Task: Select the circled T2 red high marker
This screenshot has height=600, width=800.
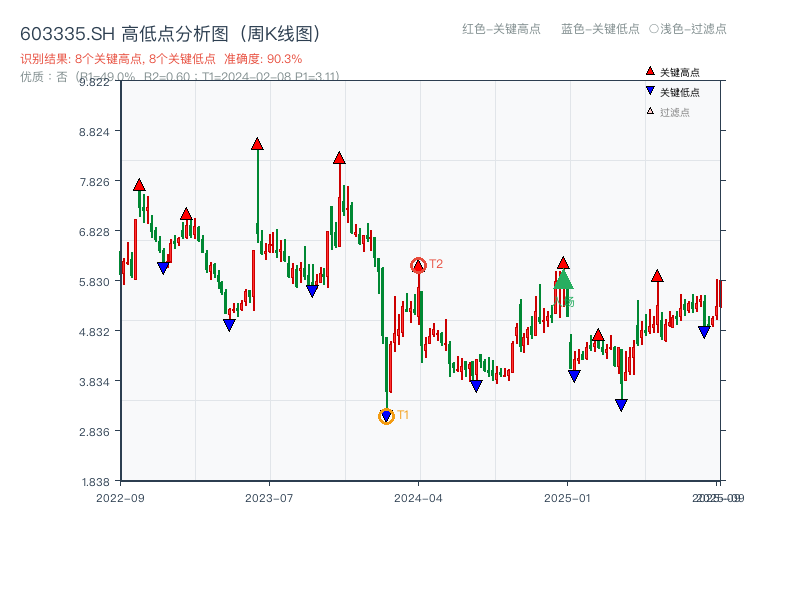Action: click(419, 264)
